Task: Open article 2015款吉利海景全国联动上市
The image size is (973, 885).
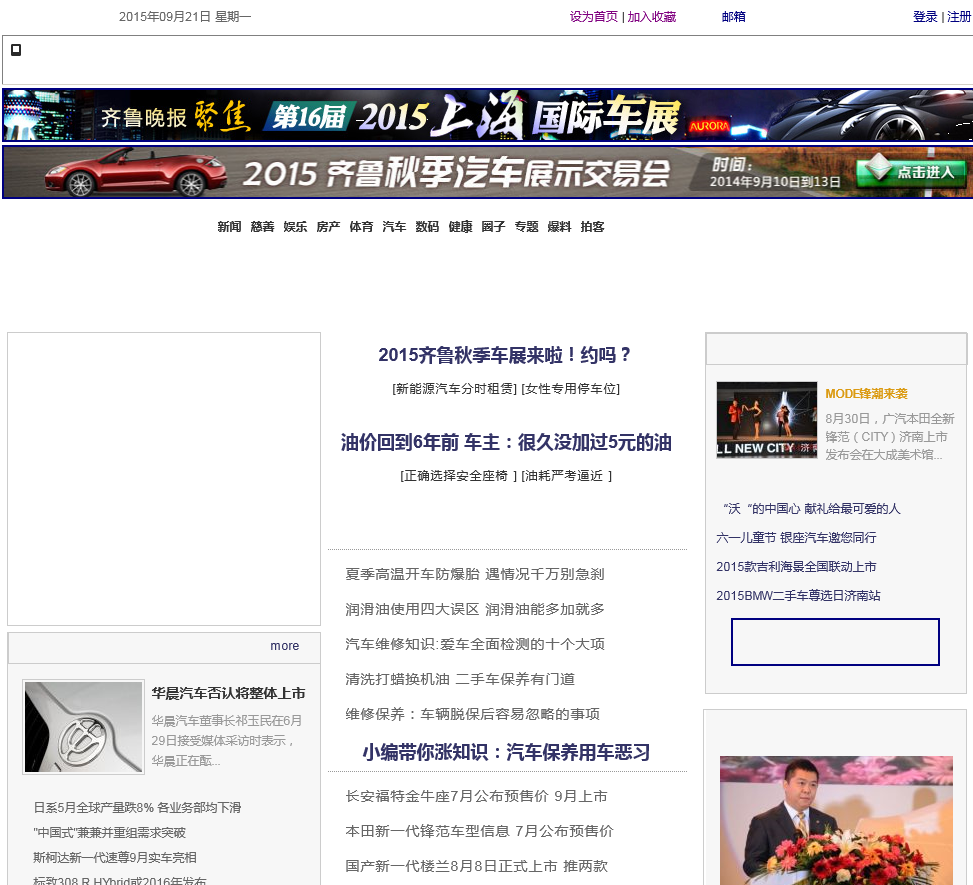Action: (x=796, y=567)
